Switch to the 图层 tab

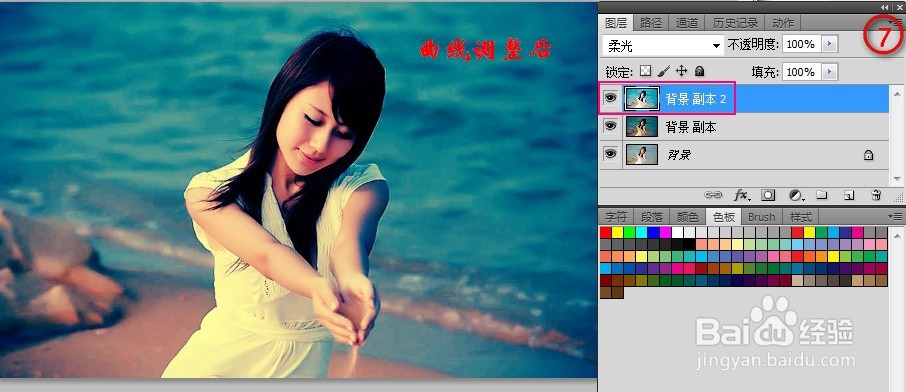coord(616,23)
